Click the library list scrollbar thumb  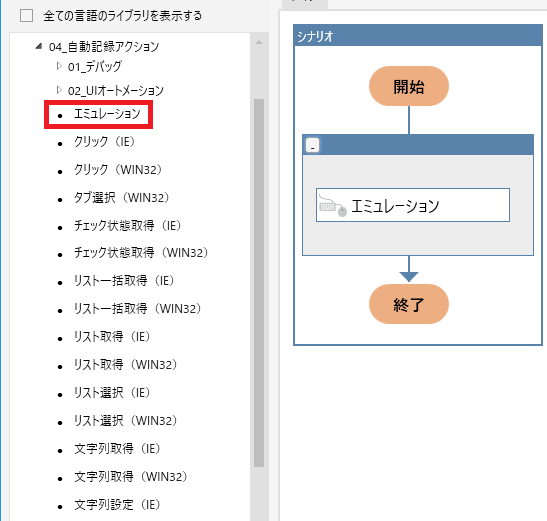pyautogui.click(x=259, y=283)
